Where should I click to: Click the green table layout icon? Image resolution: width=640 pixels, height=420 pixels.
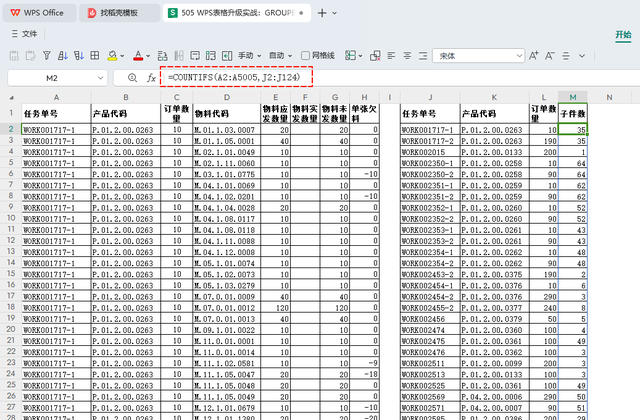click(x=211, y=56)
